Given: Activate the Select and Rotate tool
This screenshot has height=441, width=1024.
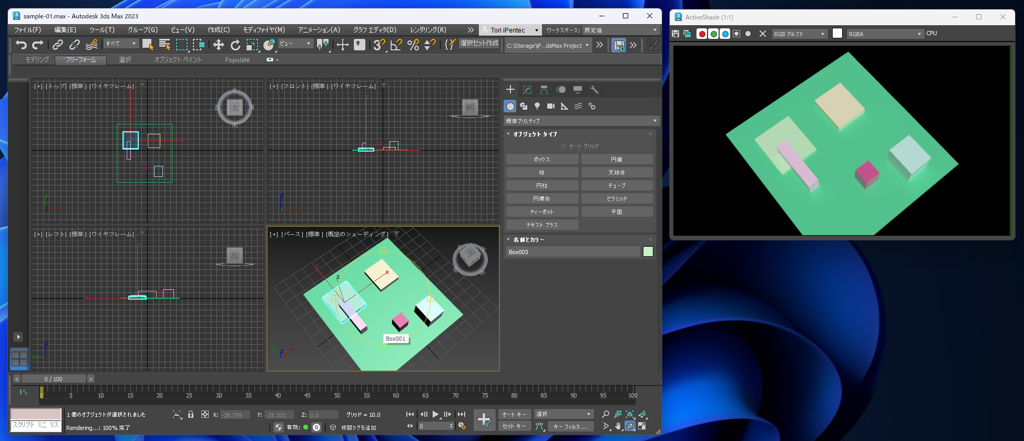Looking at the screenshot, I should click(236, 44).
